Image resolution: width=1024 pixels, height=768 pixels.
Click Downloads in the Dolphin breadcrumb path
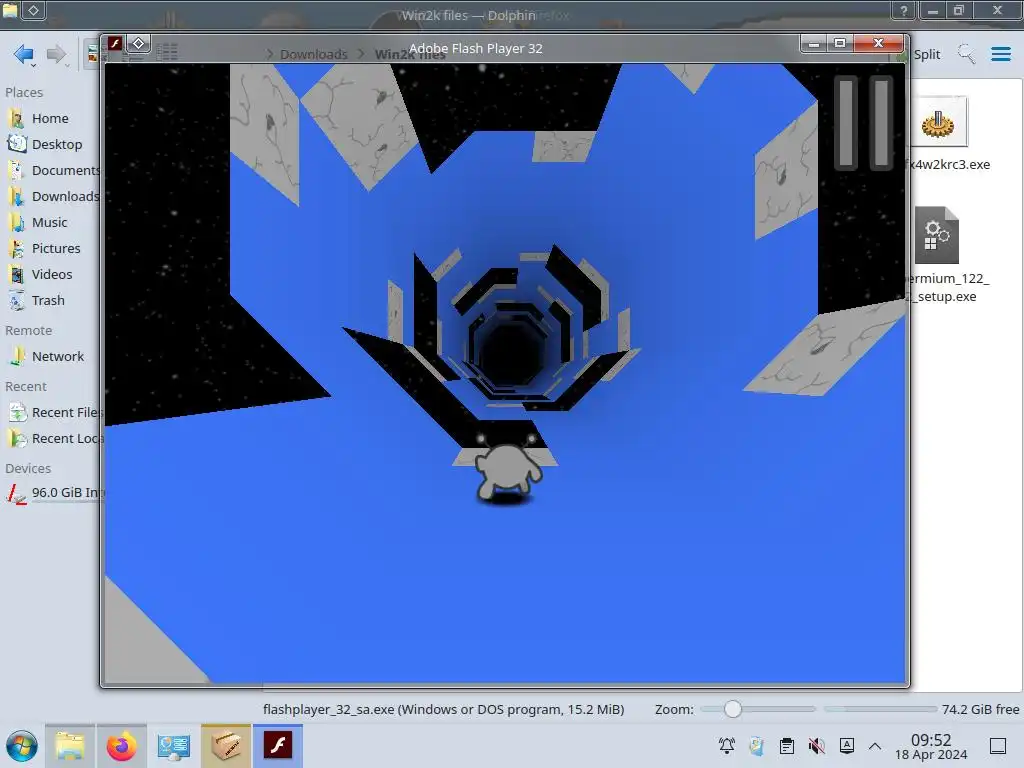313,54
